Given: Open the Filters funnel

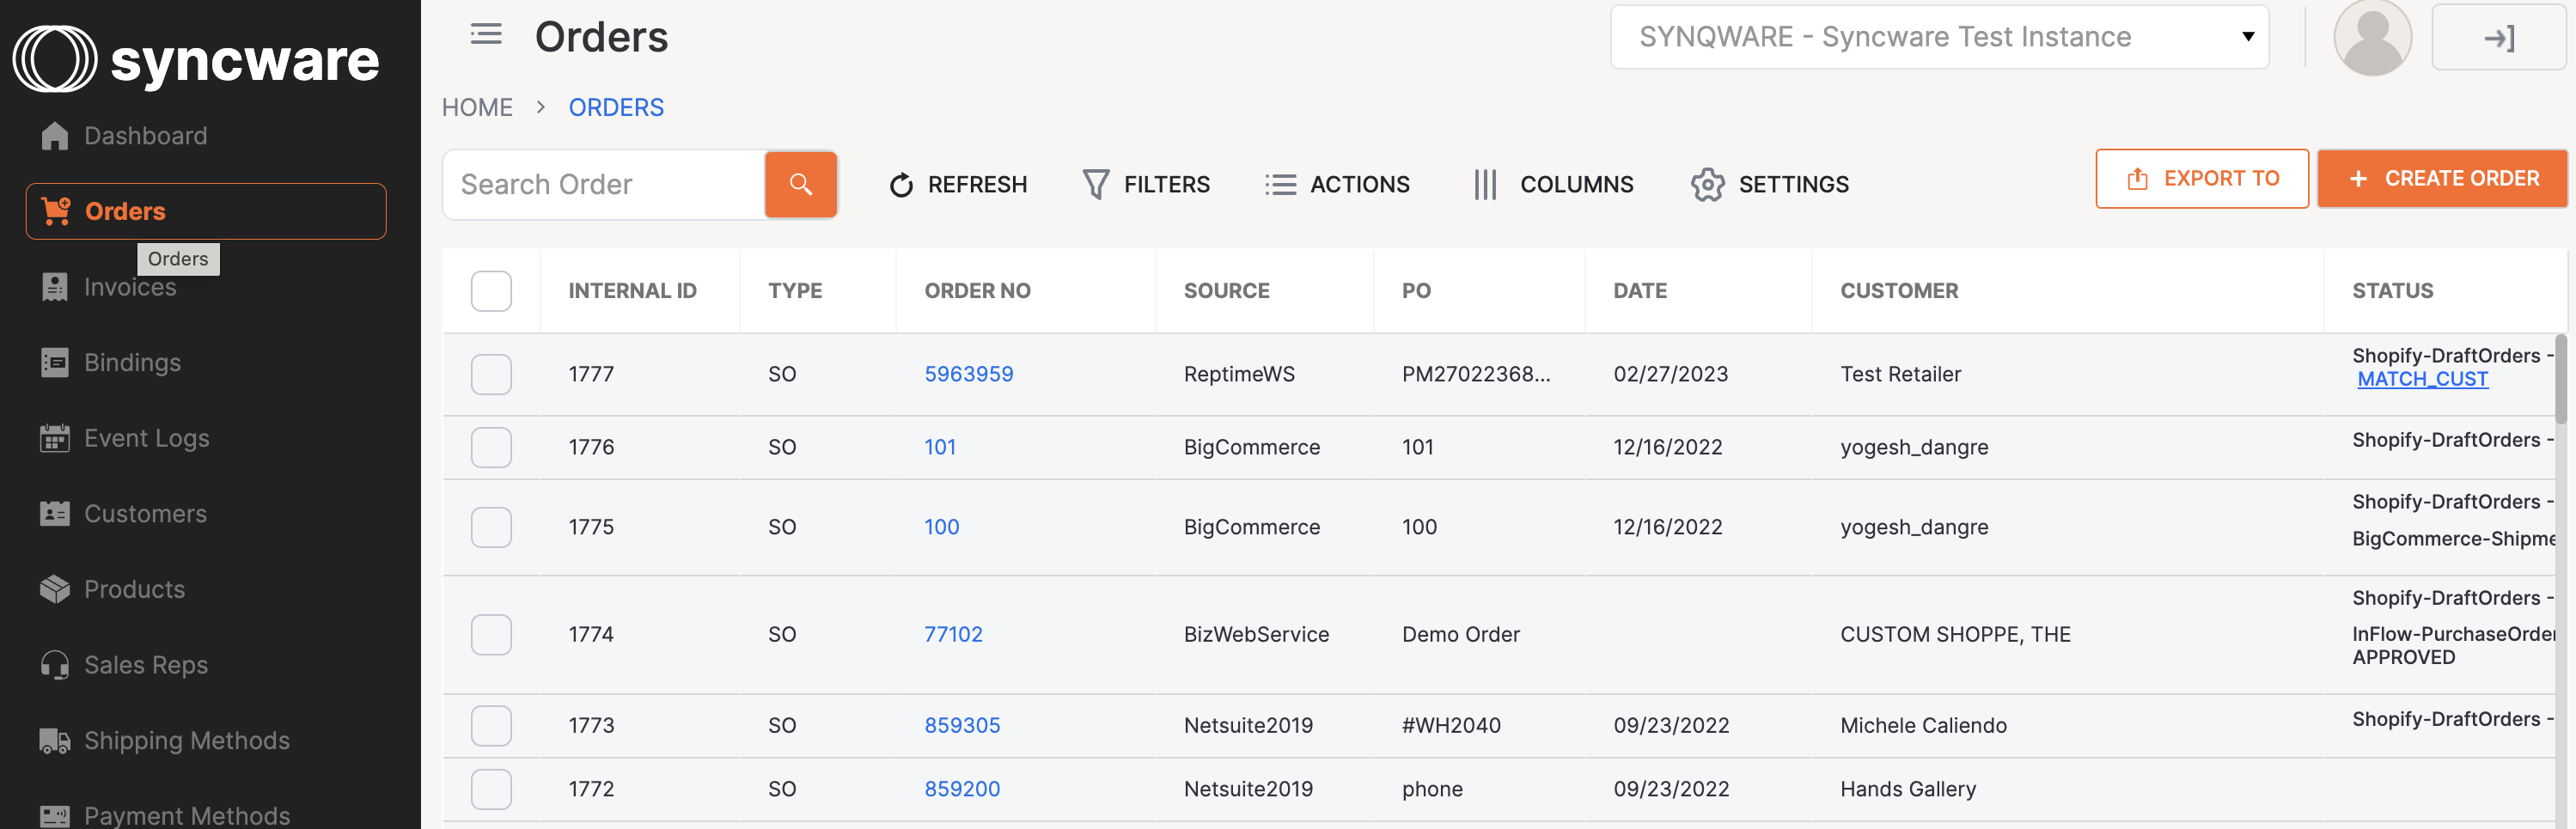Looking at the screenshot, I should 1145,184.
